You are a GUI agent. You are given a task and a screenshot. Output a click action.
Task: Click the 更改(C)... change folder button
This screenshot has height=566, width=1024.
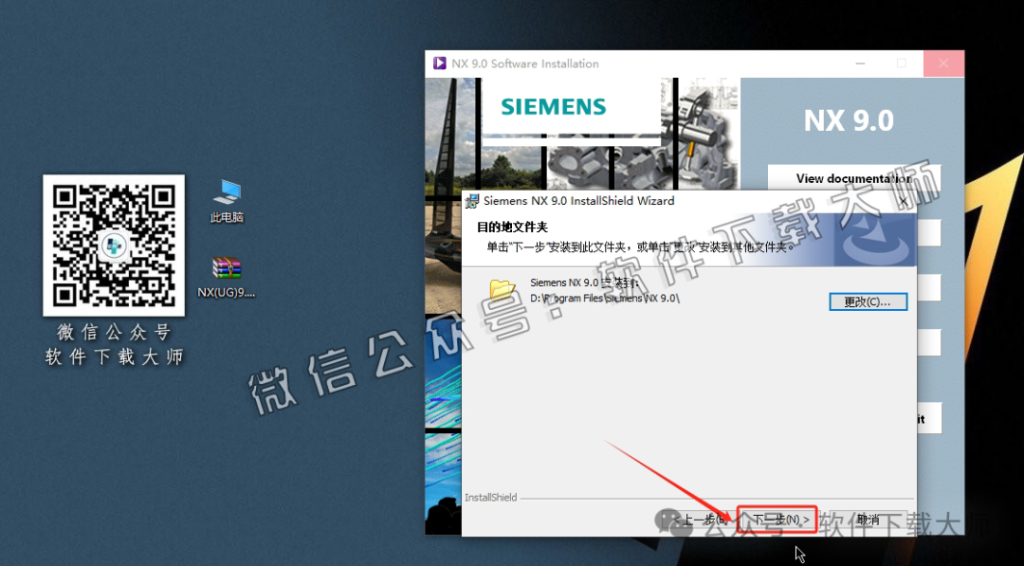(868, 302)
